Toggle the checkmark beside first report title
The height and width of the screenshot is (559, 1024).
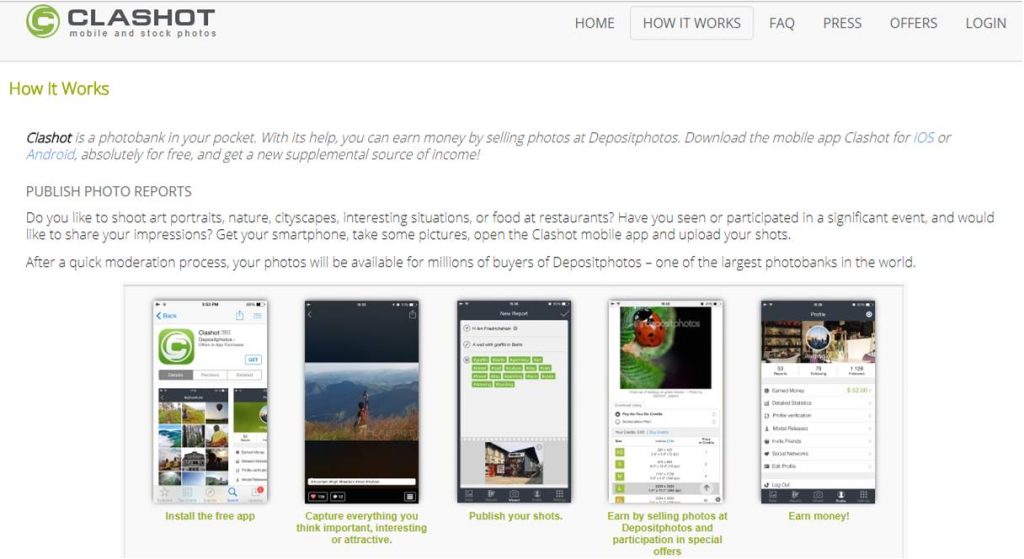(466, 327)
